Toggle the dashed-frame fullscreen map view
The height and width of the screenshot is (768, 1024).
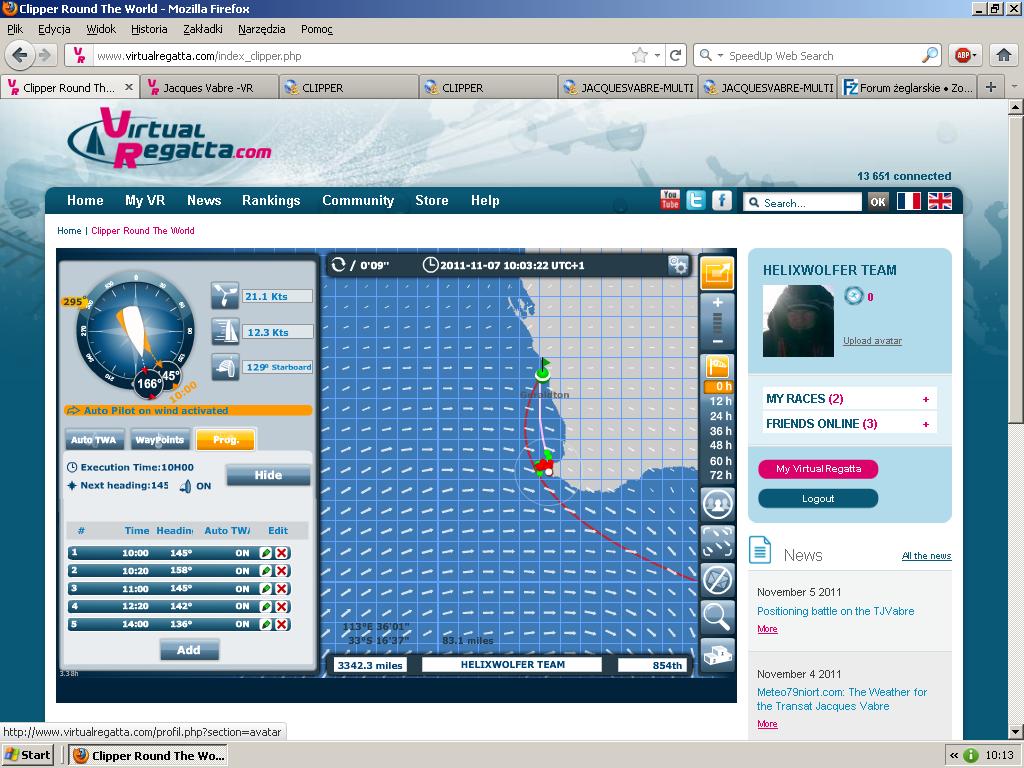[718, 542]
